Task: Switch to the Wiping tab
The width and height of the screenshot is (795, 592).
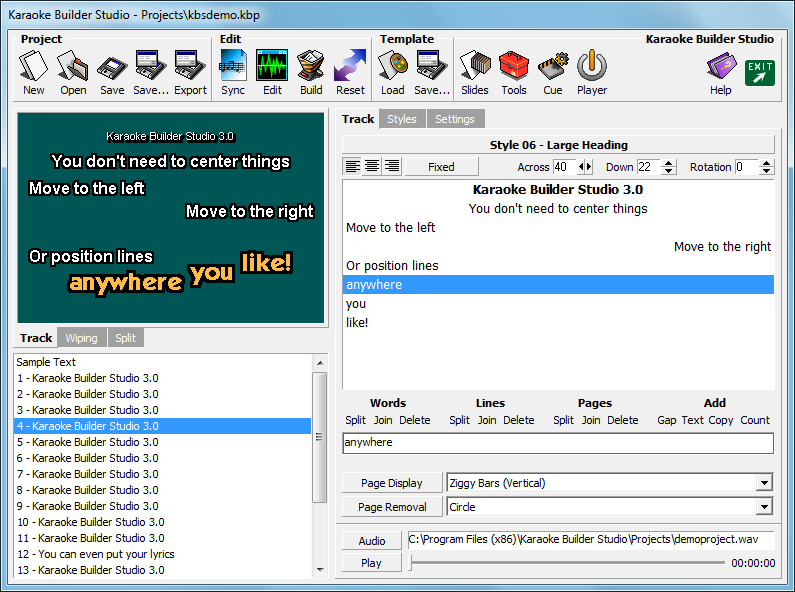Action: 81,338
